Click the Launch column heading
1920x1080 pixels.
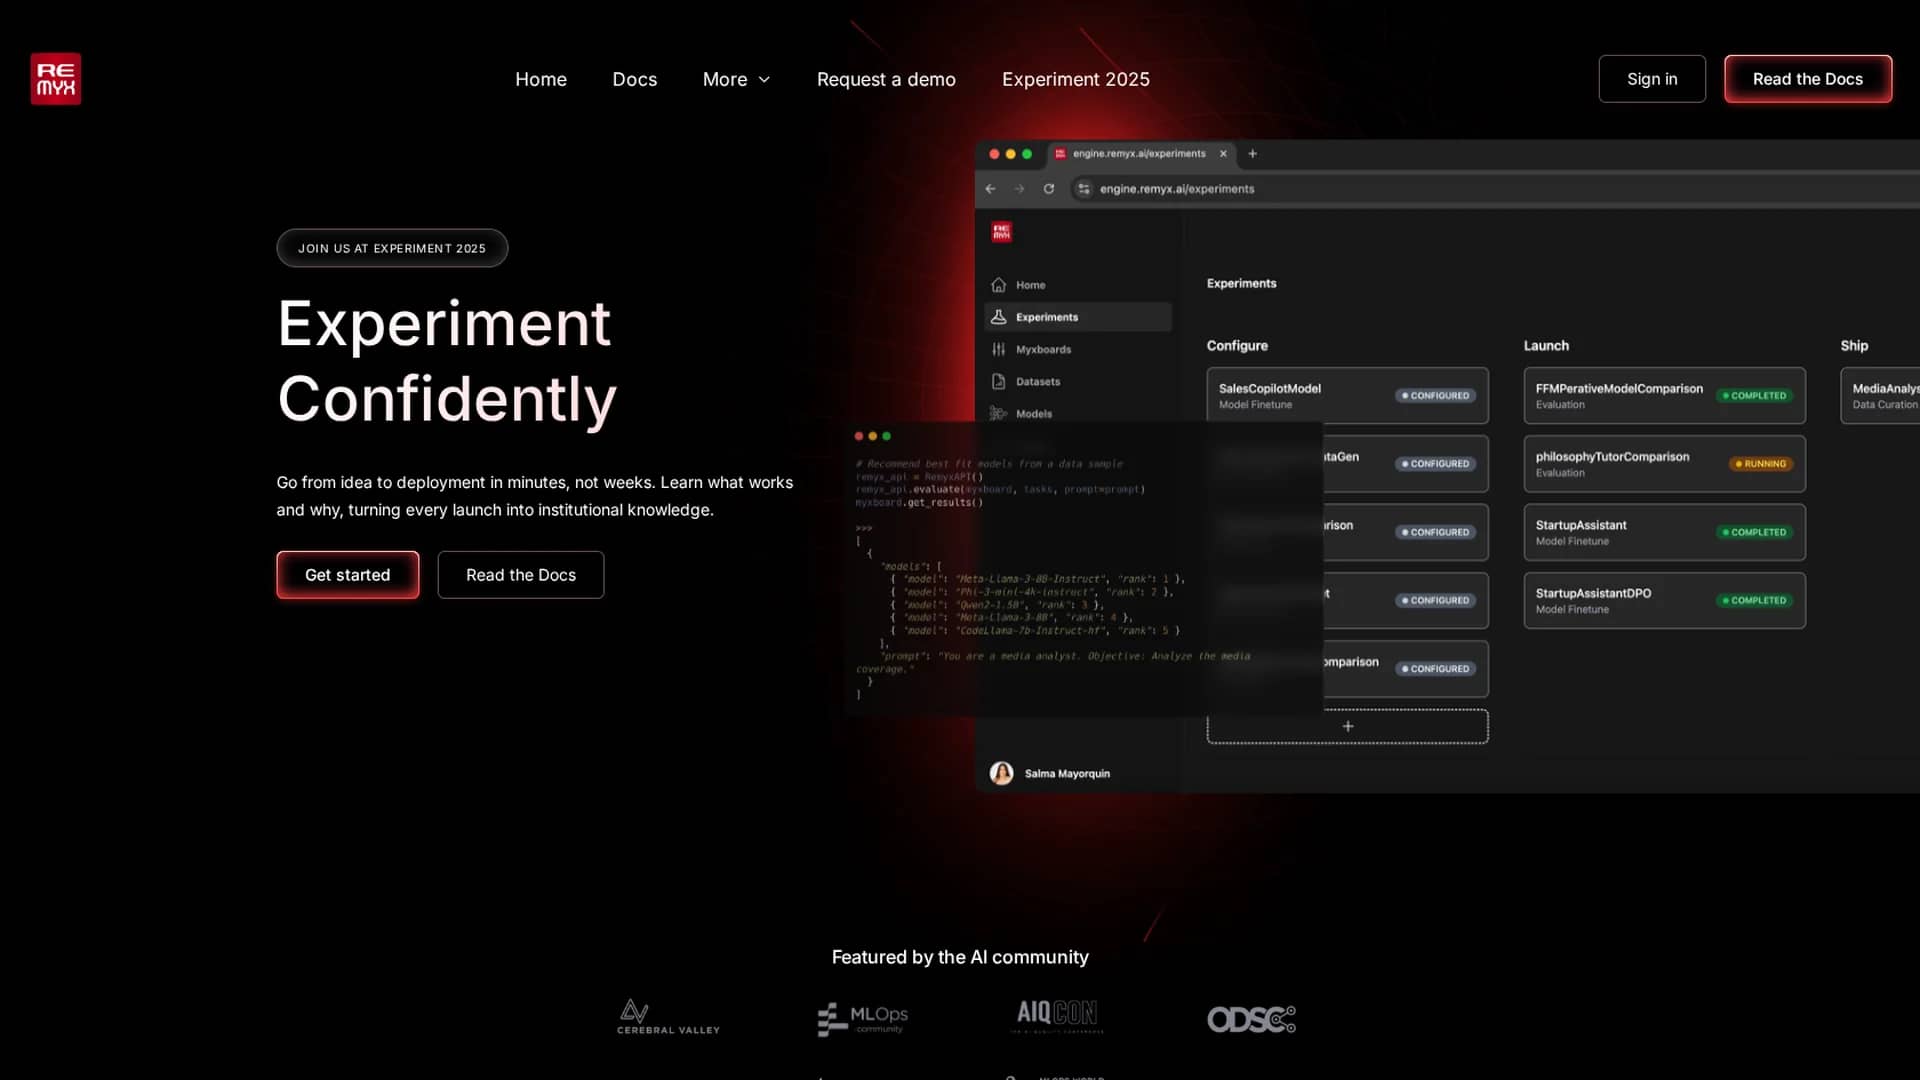(1546, 346)
